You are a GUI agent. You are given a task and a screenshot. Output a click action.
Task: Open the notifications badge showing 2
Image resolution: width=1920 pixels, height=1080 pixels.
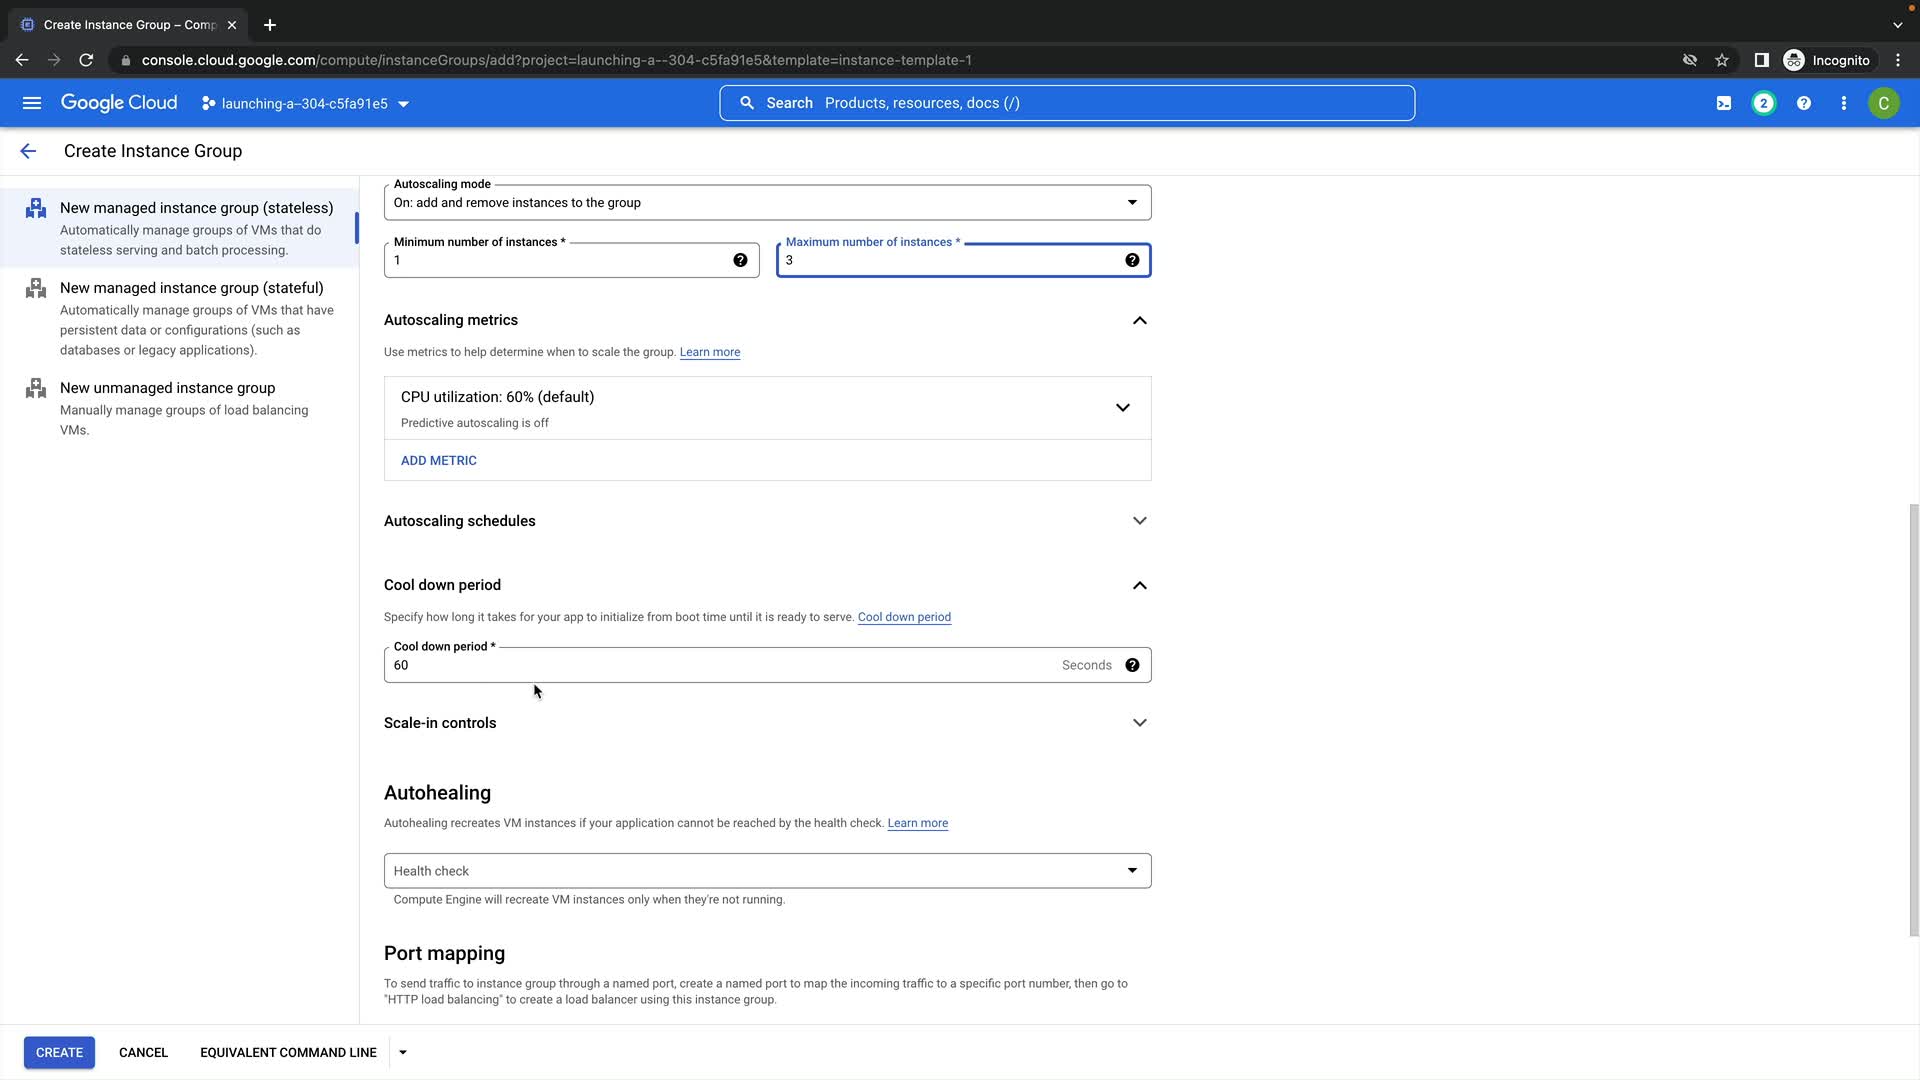pyautogui.click(x=1764, y=103)
